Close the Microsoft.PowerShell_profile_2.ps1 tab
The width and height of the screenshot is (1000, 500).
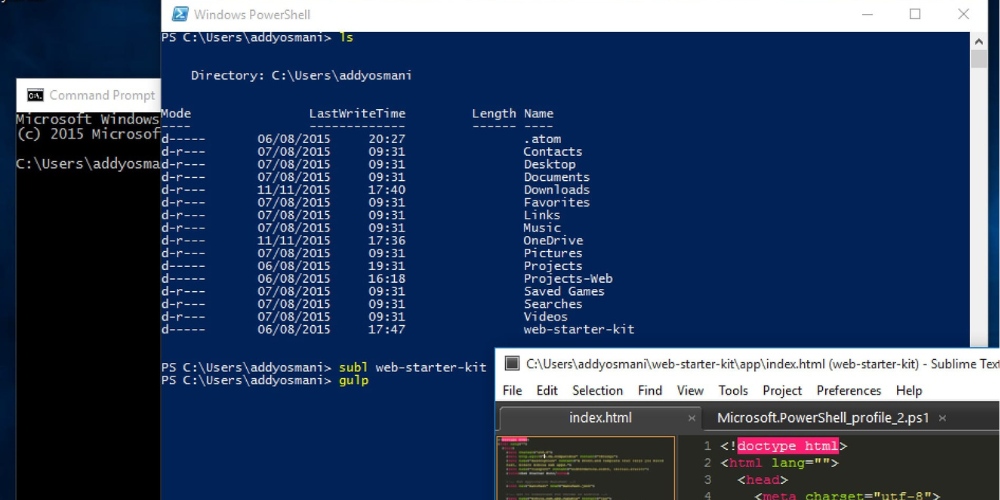(942, 418)
